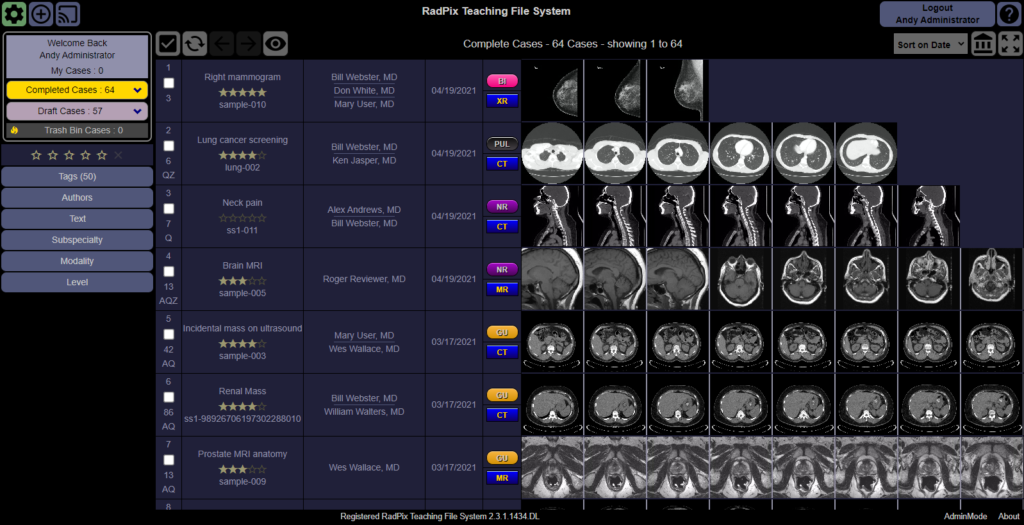Click the Logout Andy Administrator button
The height and width of the screenshot is (525, 1024).
click(937, 14)
